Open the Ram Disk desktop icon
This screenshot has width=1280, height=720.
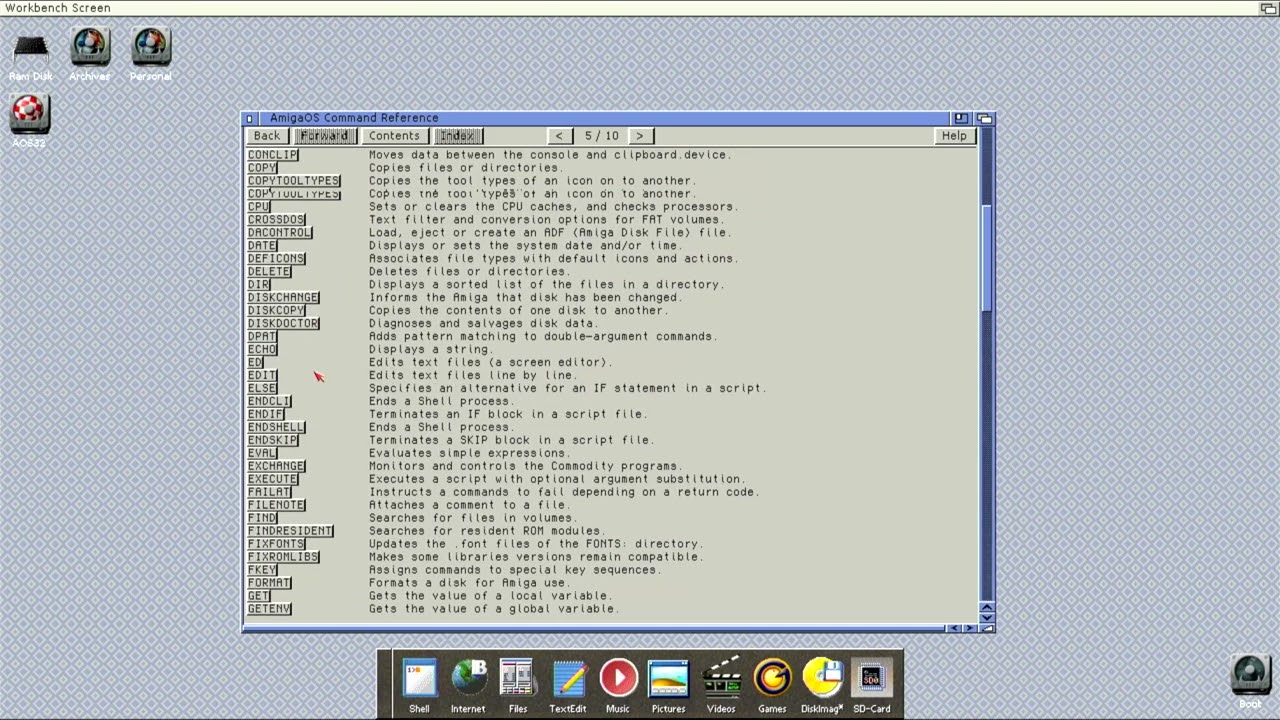pos(30,56)
